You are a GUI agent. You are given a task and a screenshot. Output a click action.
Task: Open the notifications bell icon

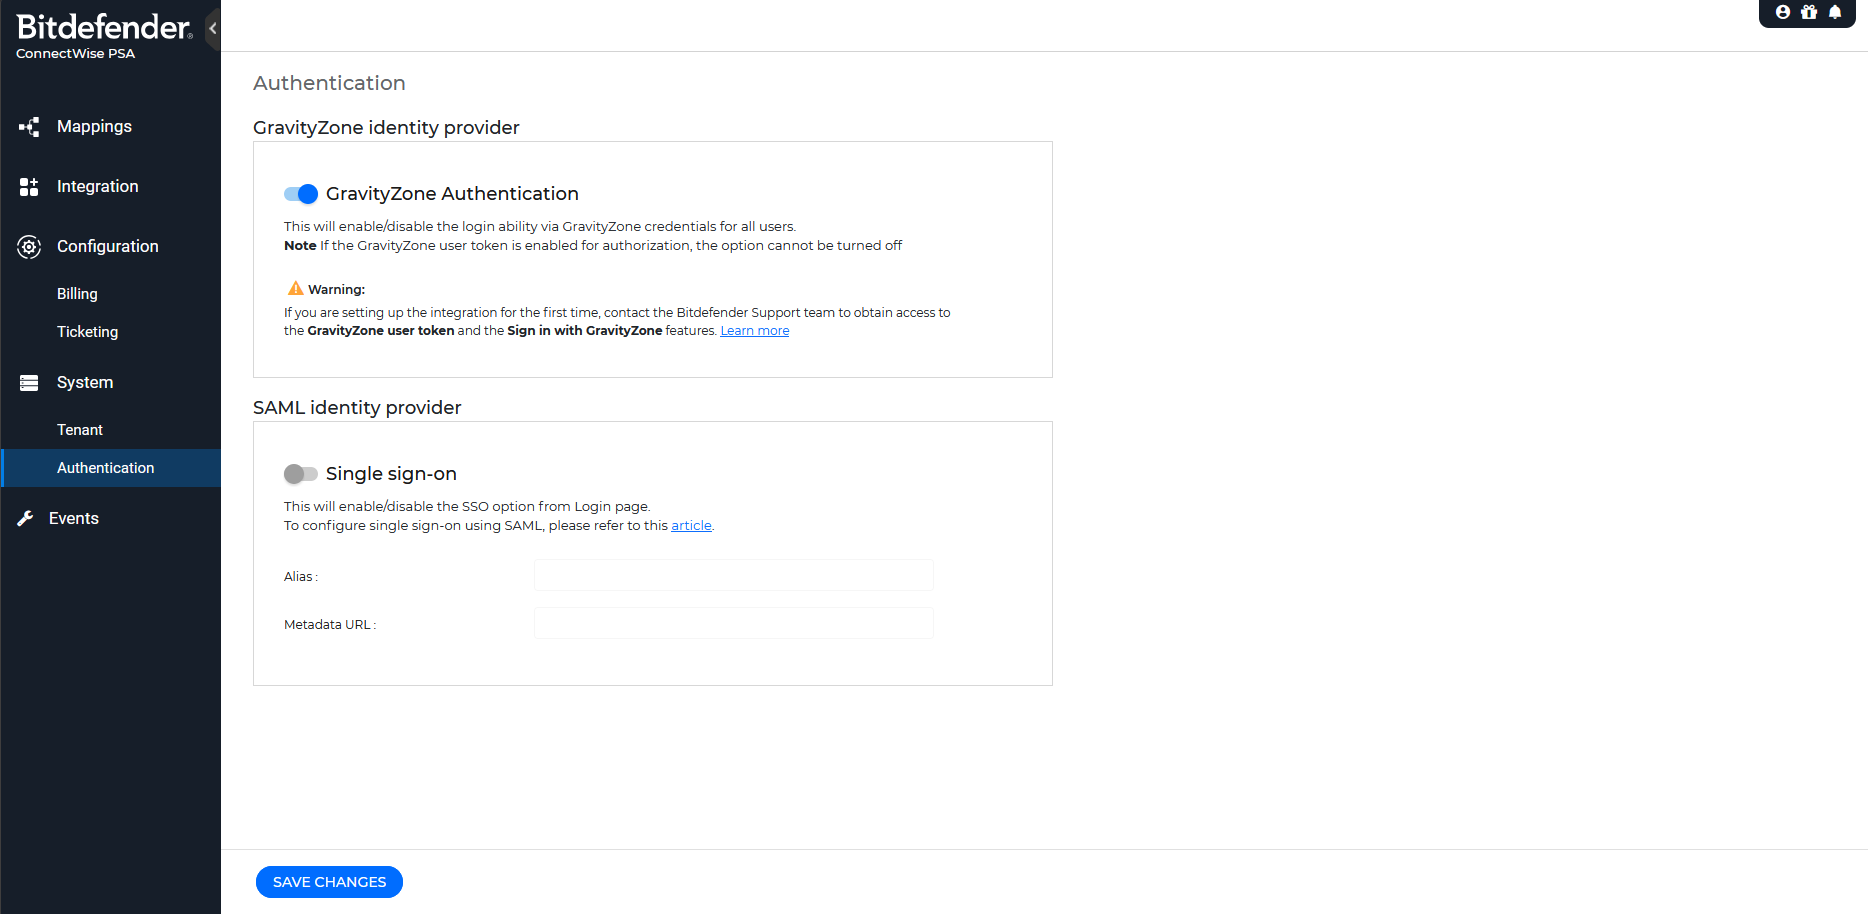tap(1835, 12)
